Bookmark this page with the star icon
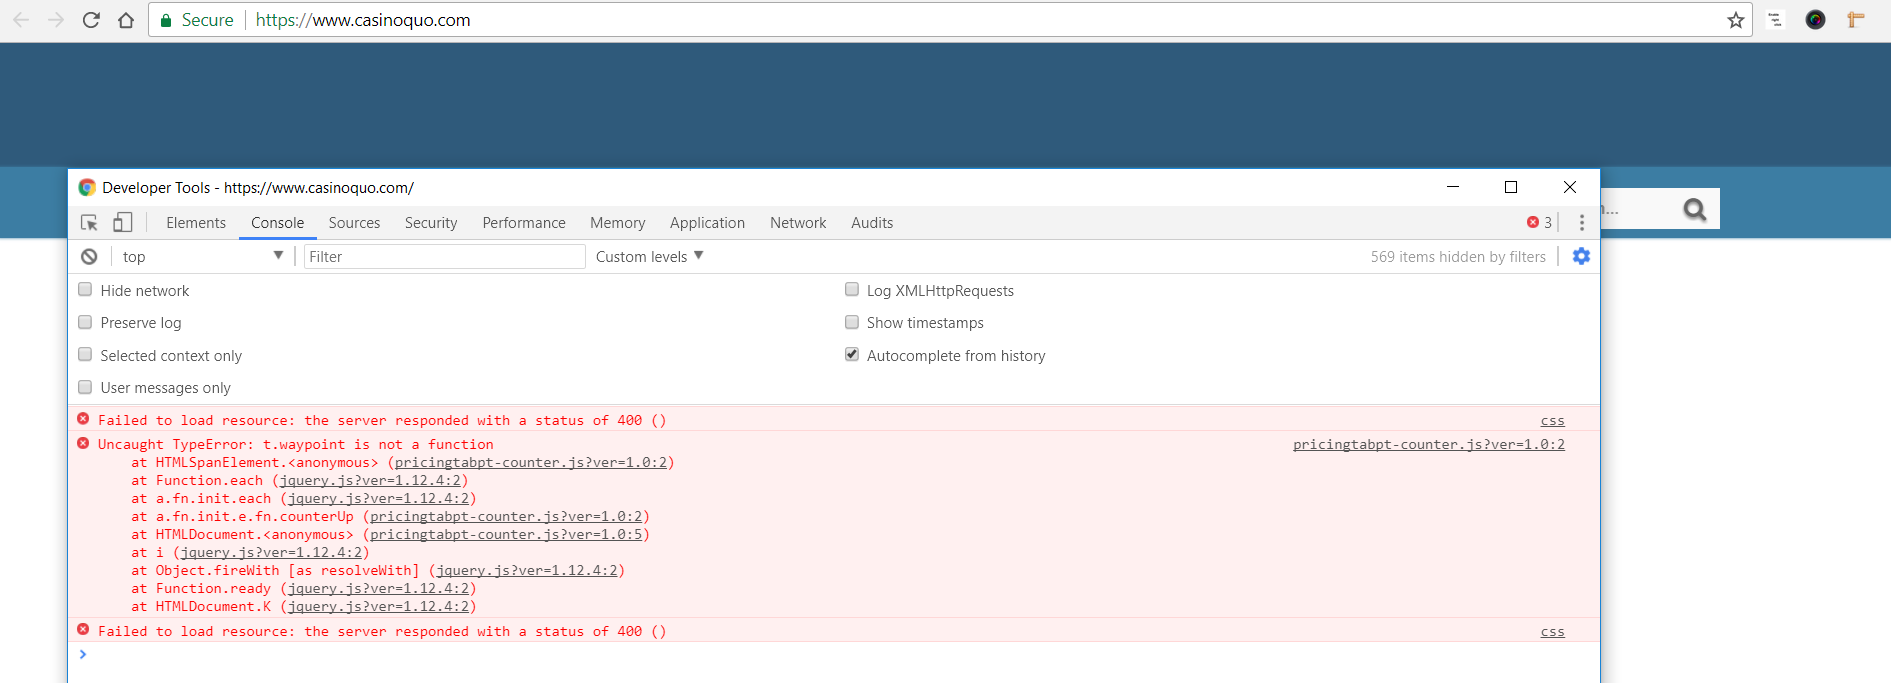The image size is (1891, 683). 1735,20
